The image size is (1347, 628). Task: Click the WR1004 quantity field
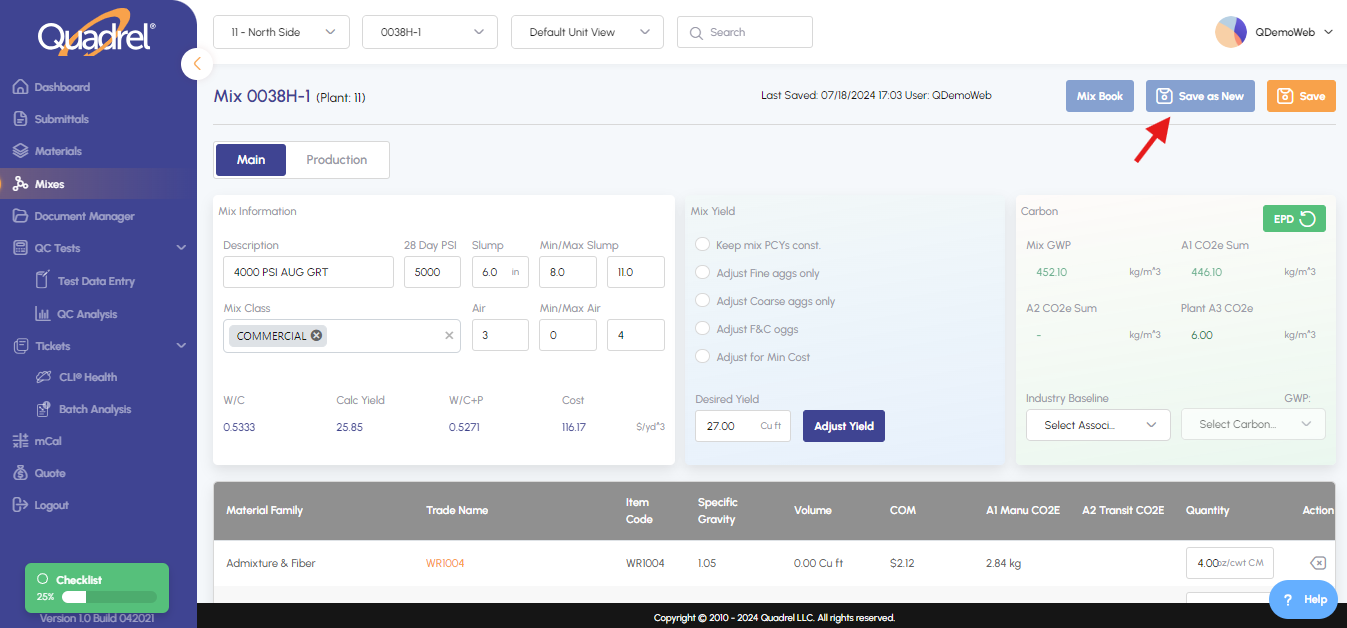[x=1229, y=563]
